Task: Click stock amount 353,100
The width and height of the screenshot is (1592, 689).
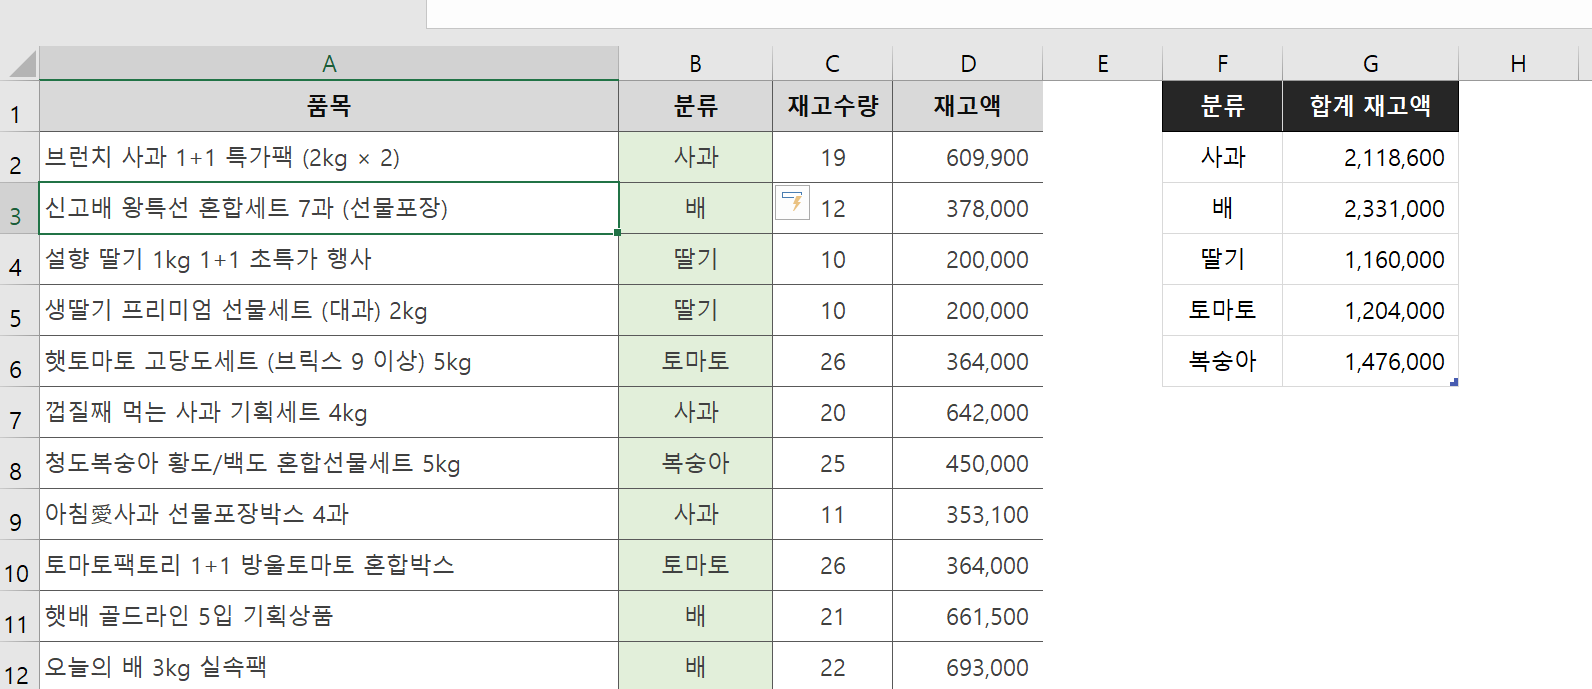Action: (x=968, y=514)
